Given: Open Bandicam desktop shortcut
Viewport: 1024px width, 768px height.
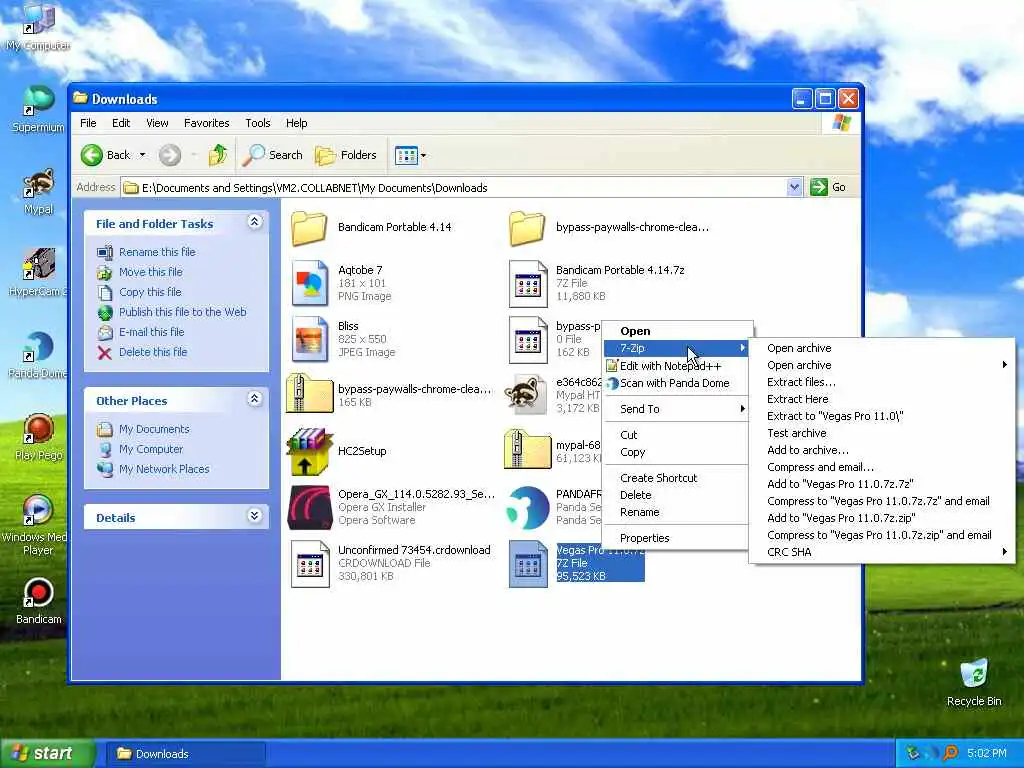Looking at the screenshot, I should pyautogui.click(x=38, y=601).
